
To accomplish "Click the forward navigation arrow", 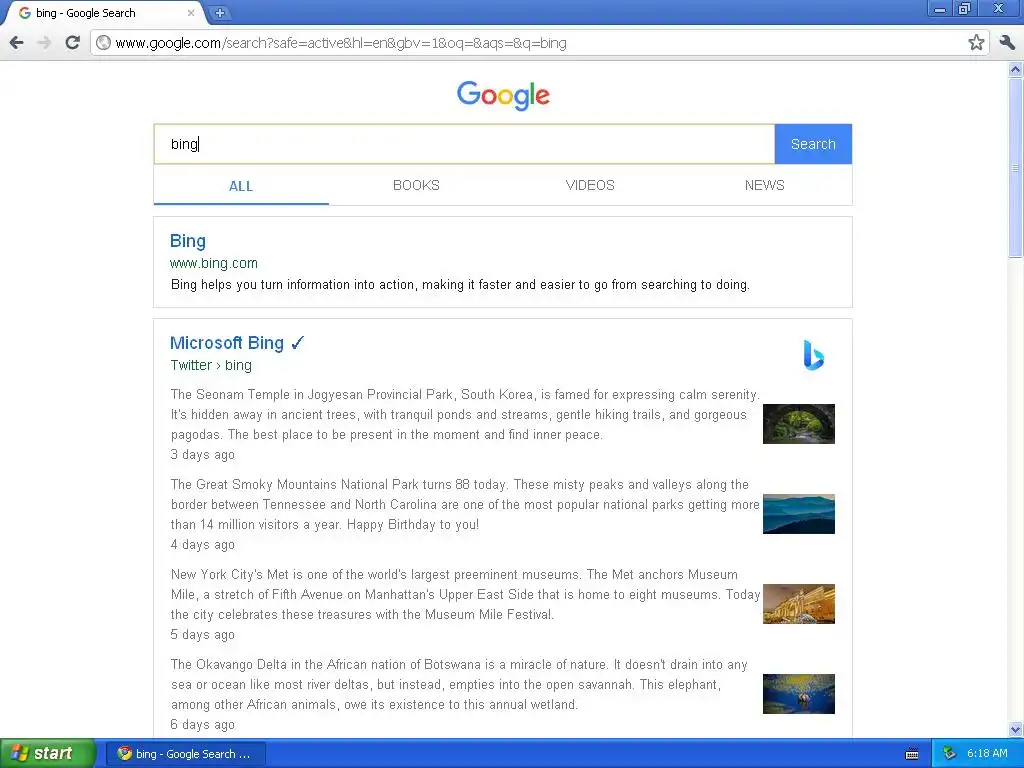I will [x=44, y=43].
